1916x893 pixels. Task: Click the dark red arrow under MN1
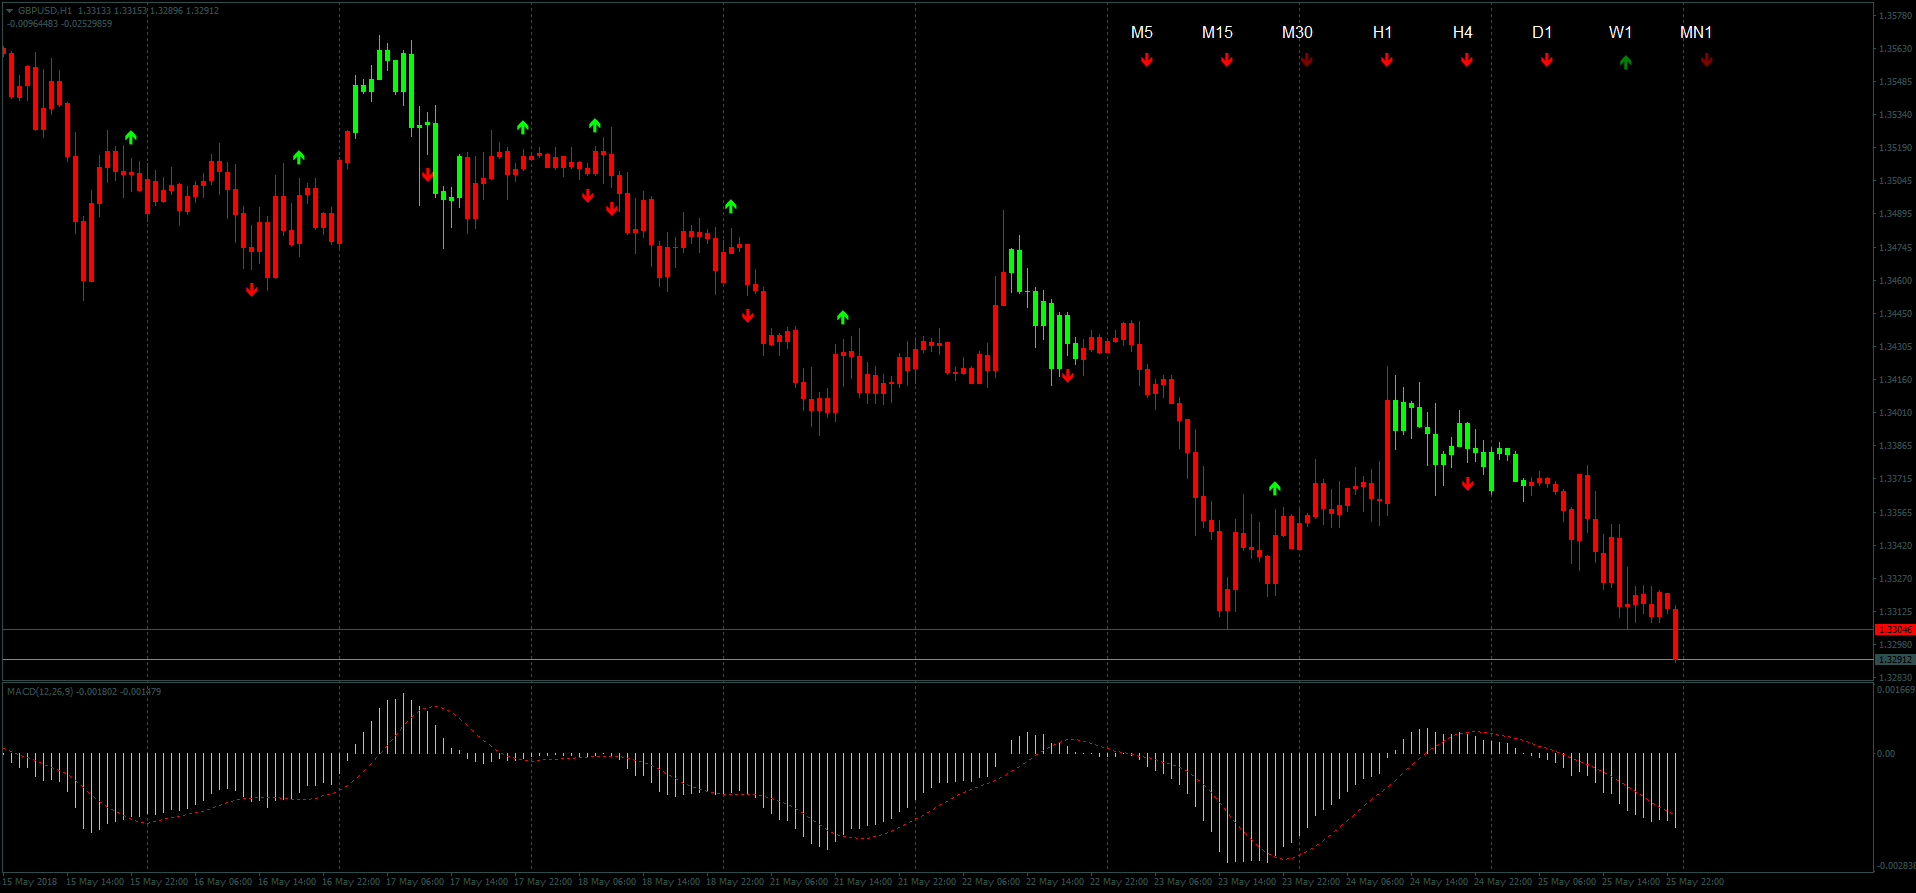pos(1707,60)
